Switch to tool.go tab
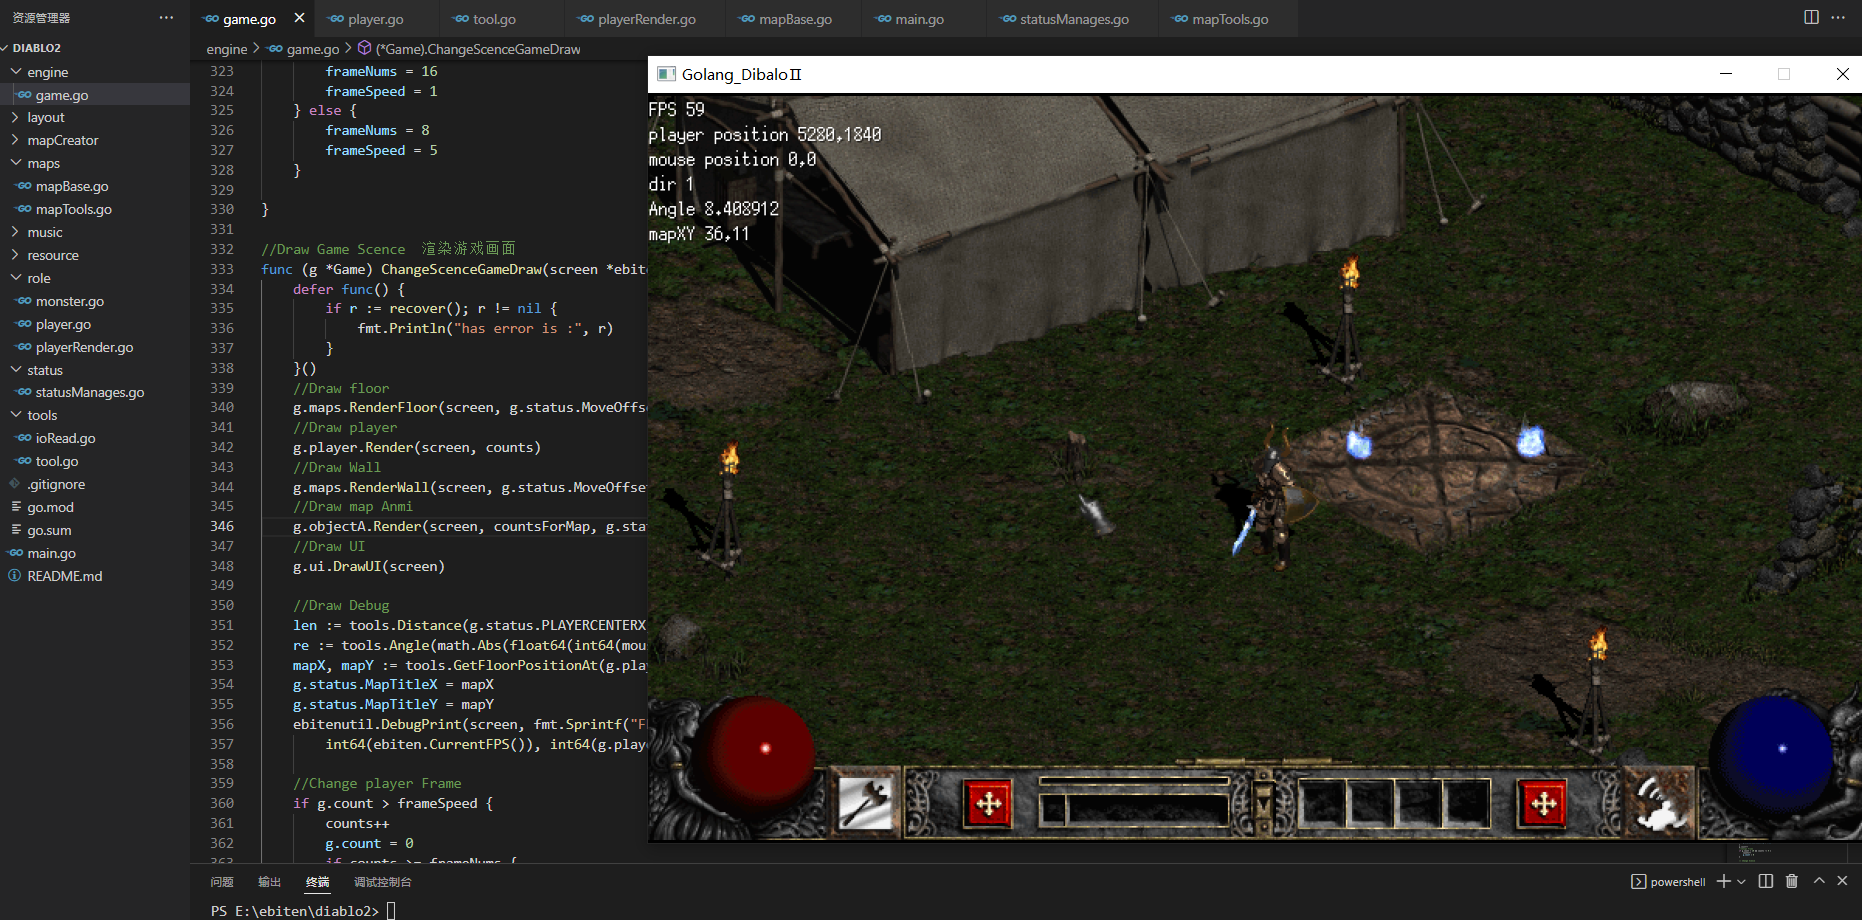1862x920 pixels. click(x=494, y=19)
